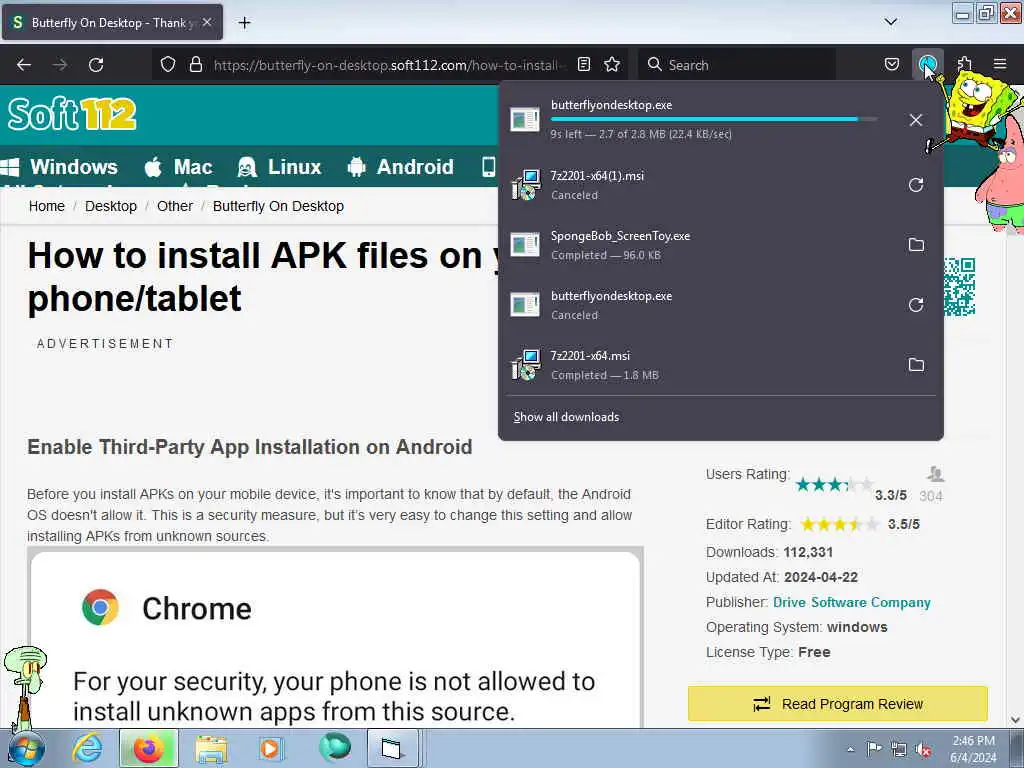The width and height of the screenshot is (1024, 768).
Task: Click the Soft112 logo
Action: click(x=72, y=114)
